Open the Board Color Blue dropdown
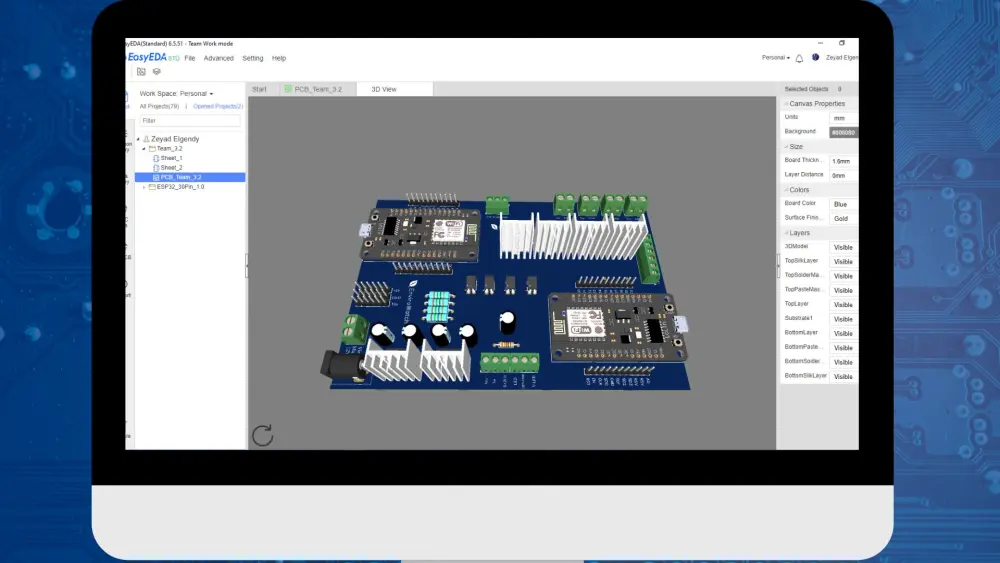 coord(843,204)
